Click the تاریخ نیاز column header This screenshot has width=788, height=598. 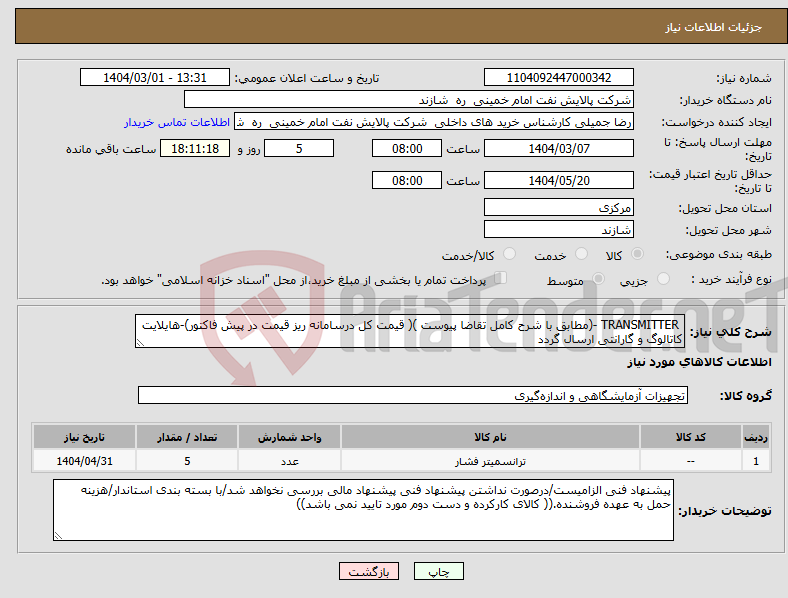click(x=84, y=437)
